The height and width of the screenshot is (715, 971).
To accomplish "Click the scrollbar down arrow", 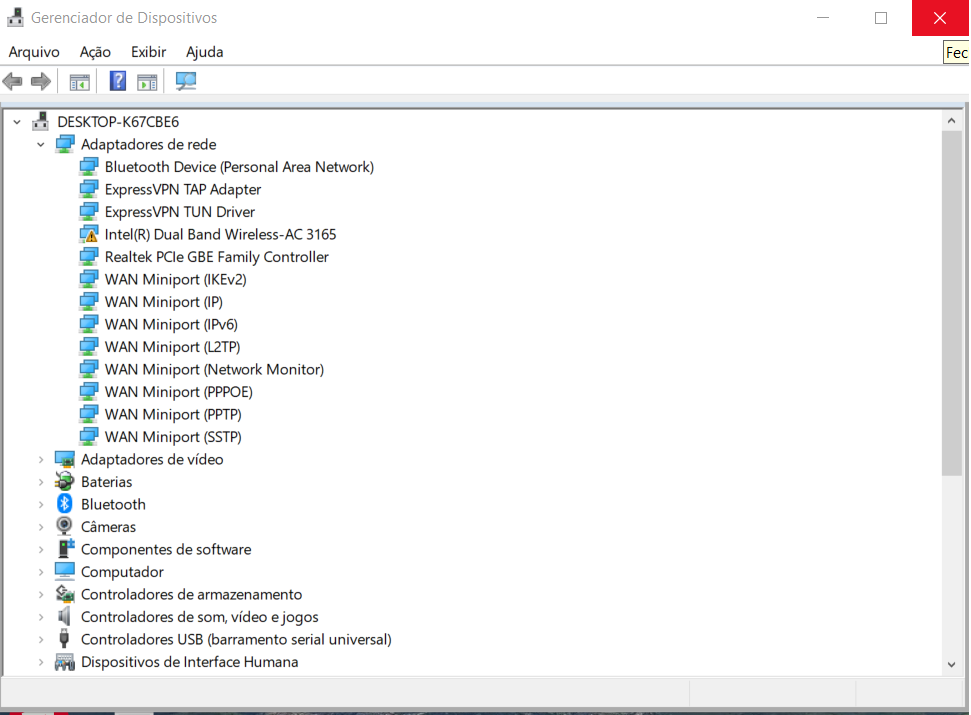I will click(x=951, y=665).
